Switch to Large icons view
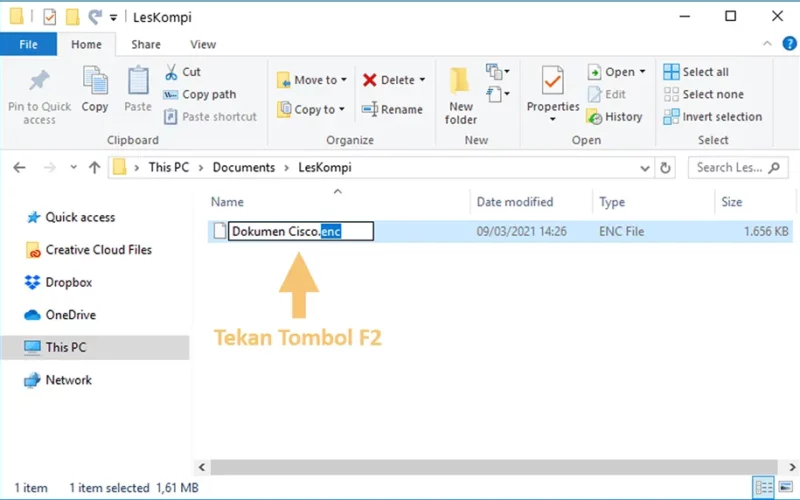 (786, 487)
